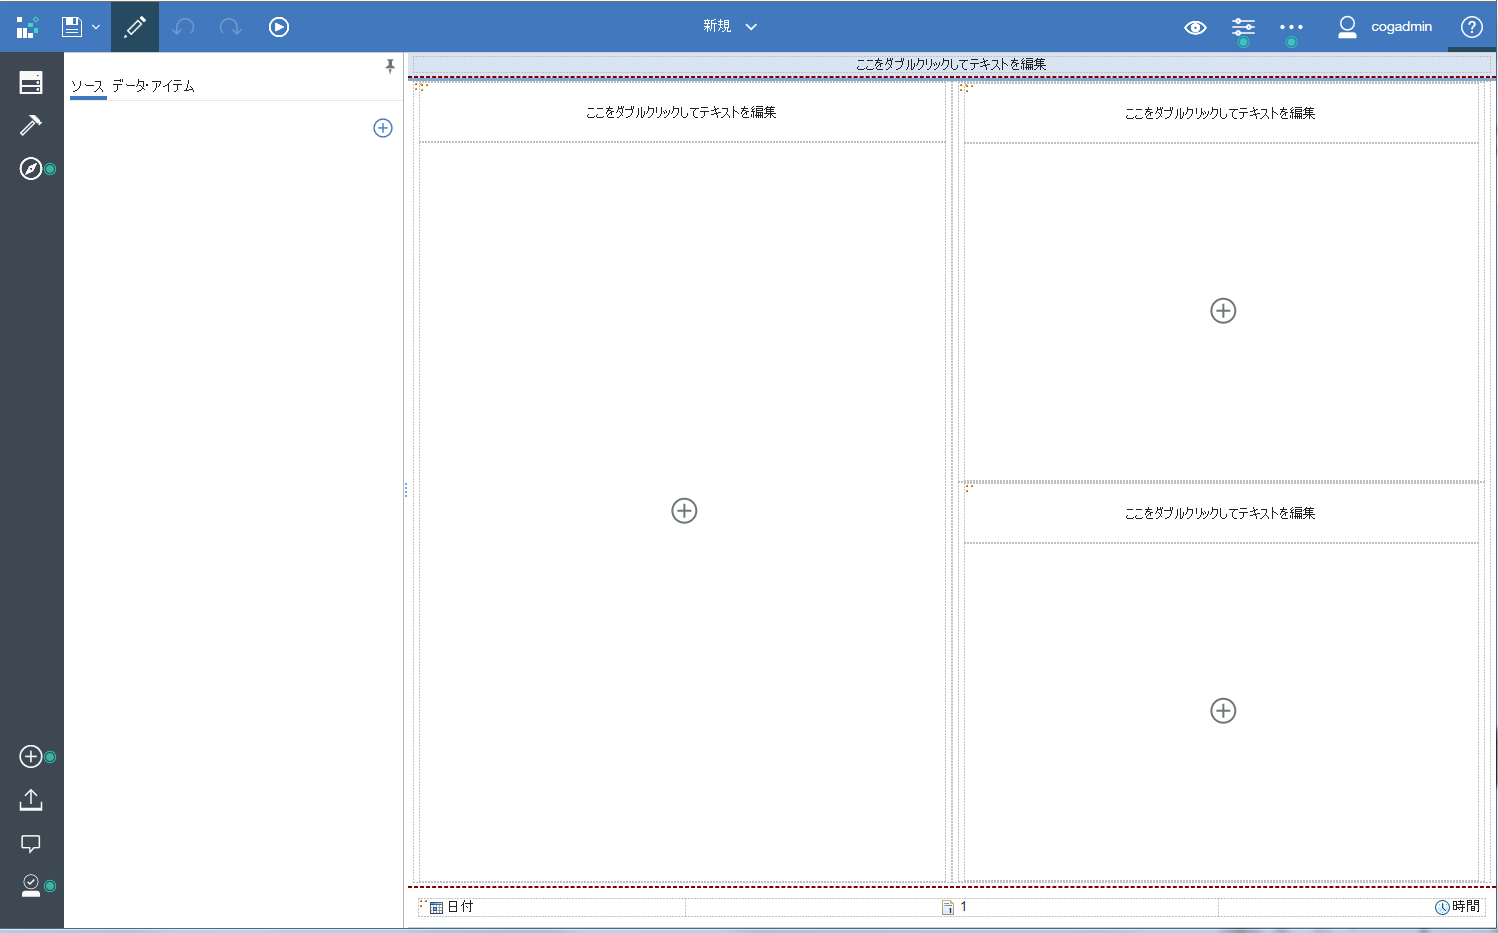Open the Toolbox hammer icon
1498x933 pixels.
pyautogui.click(x=31, y=125)
